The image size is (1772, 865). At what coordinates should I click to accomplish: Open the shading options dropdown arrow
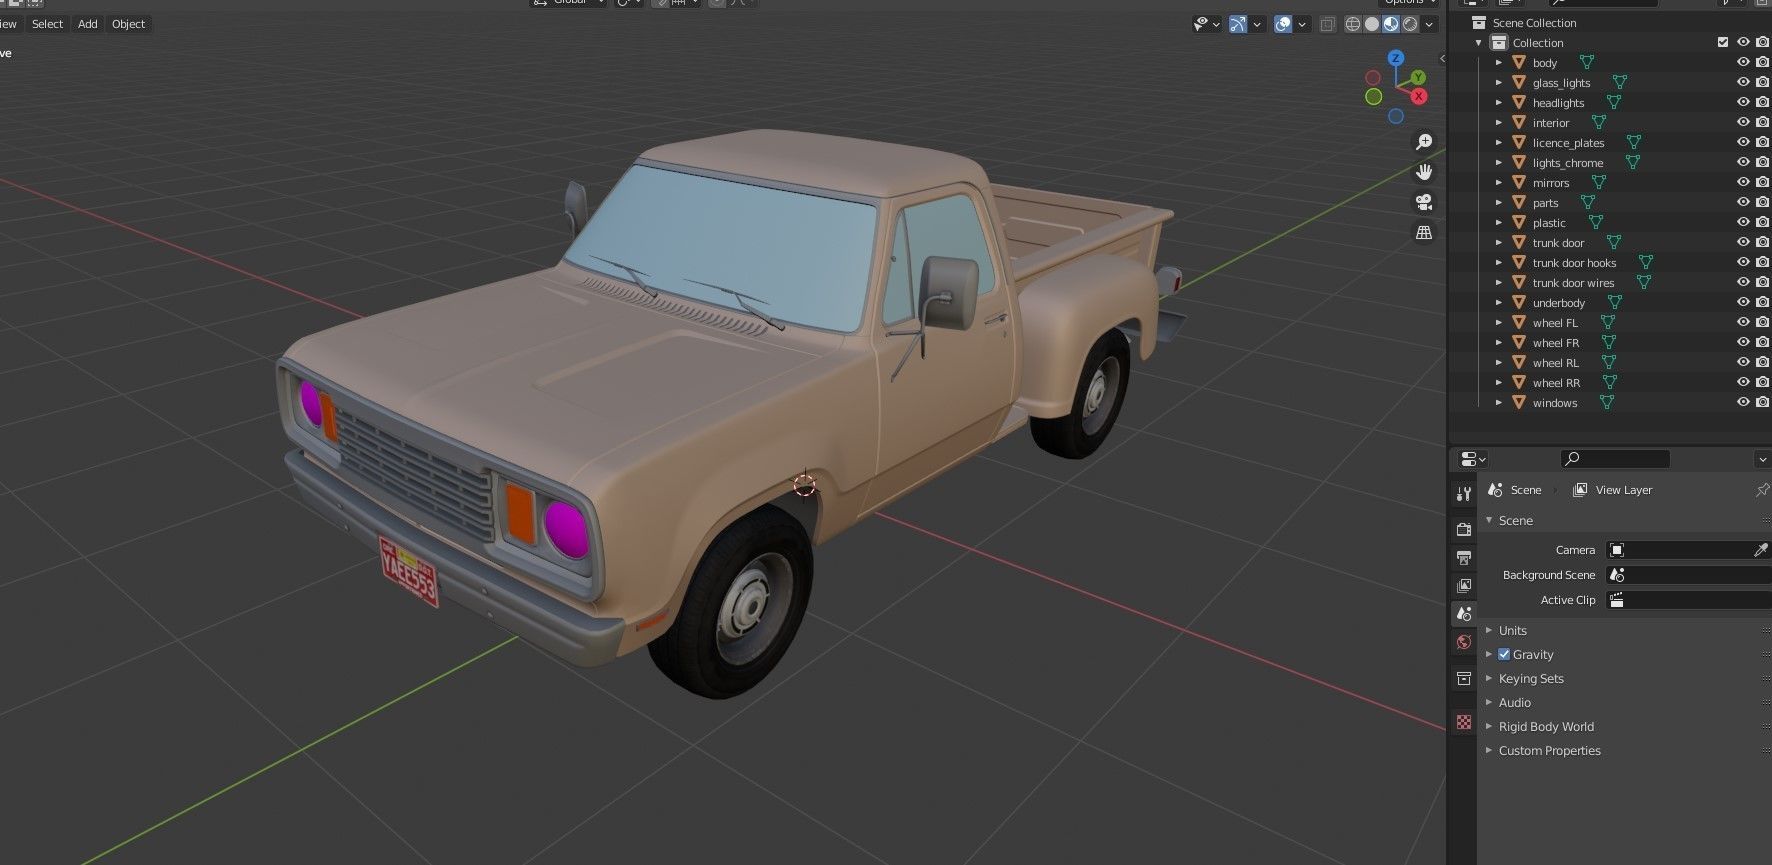(1430, 24)
